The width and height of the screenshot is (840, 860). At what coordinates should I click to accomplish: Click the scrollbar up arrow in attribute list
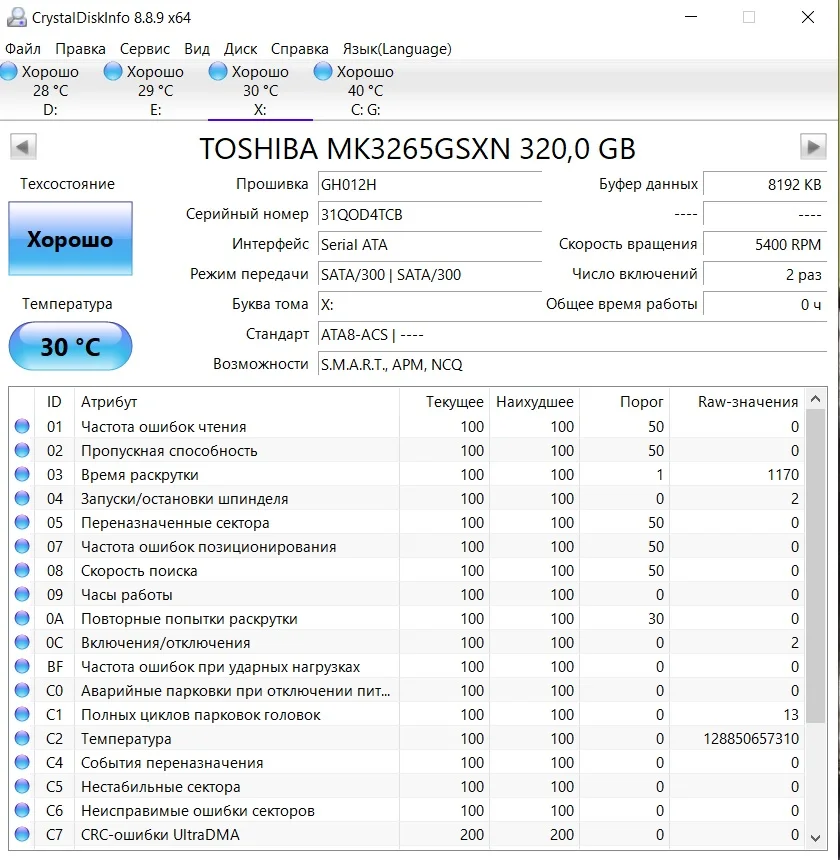point(815,399)
